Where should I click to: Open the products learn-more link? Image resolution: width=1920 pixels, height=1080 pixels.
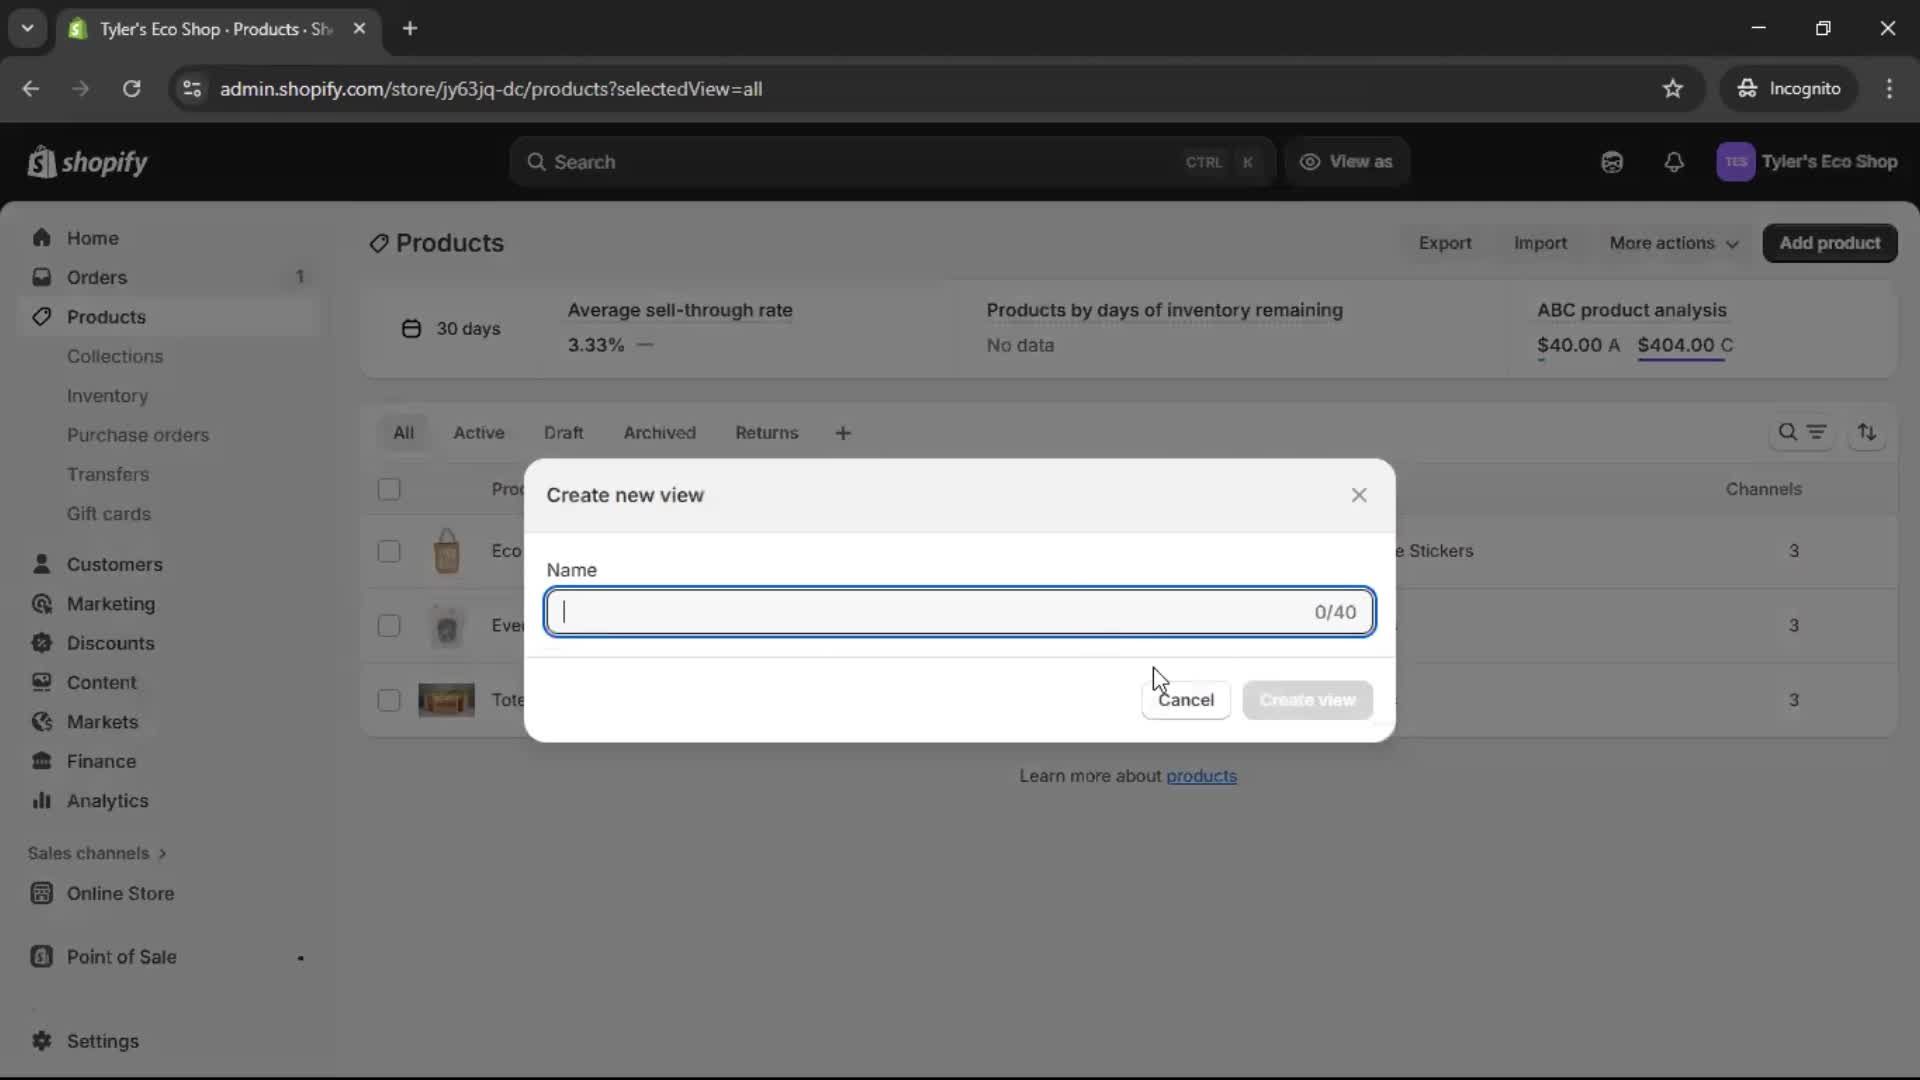pyautogui.click(x=1203, y=776)
